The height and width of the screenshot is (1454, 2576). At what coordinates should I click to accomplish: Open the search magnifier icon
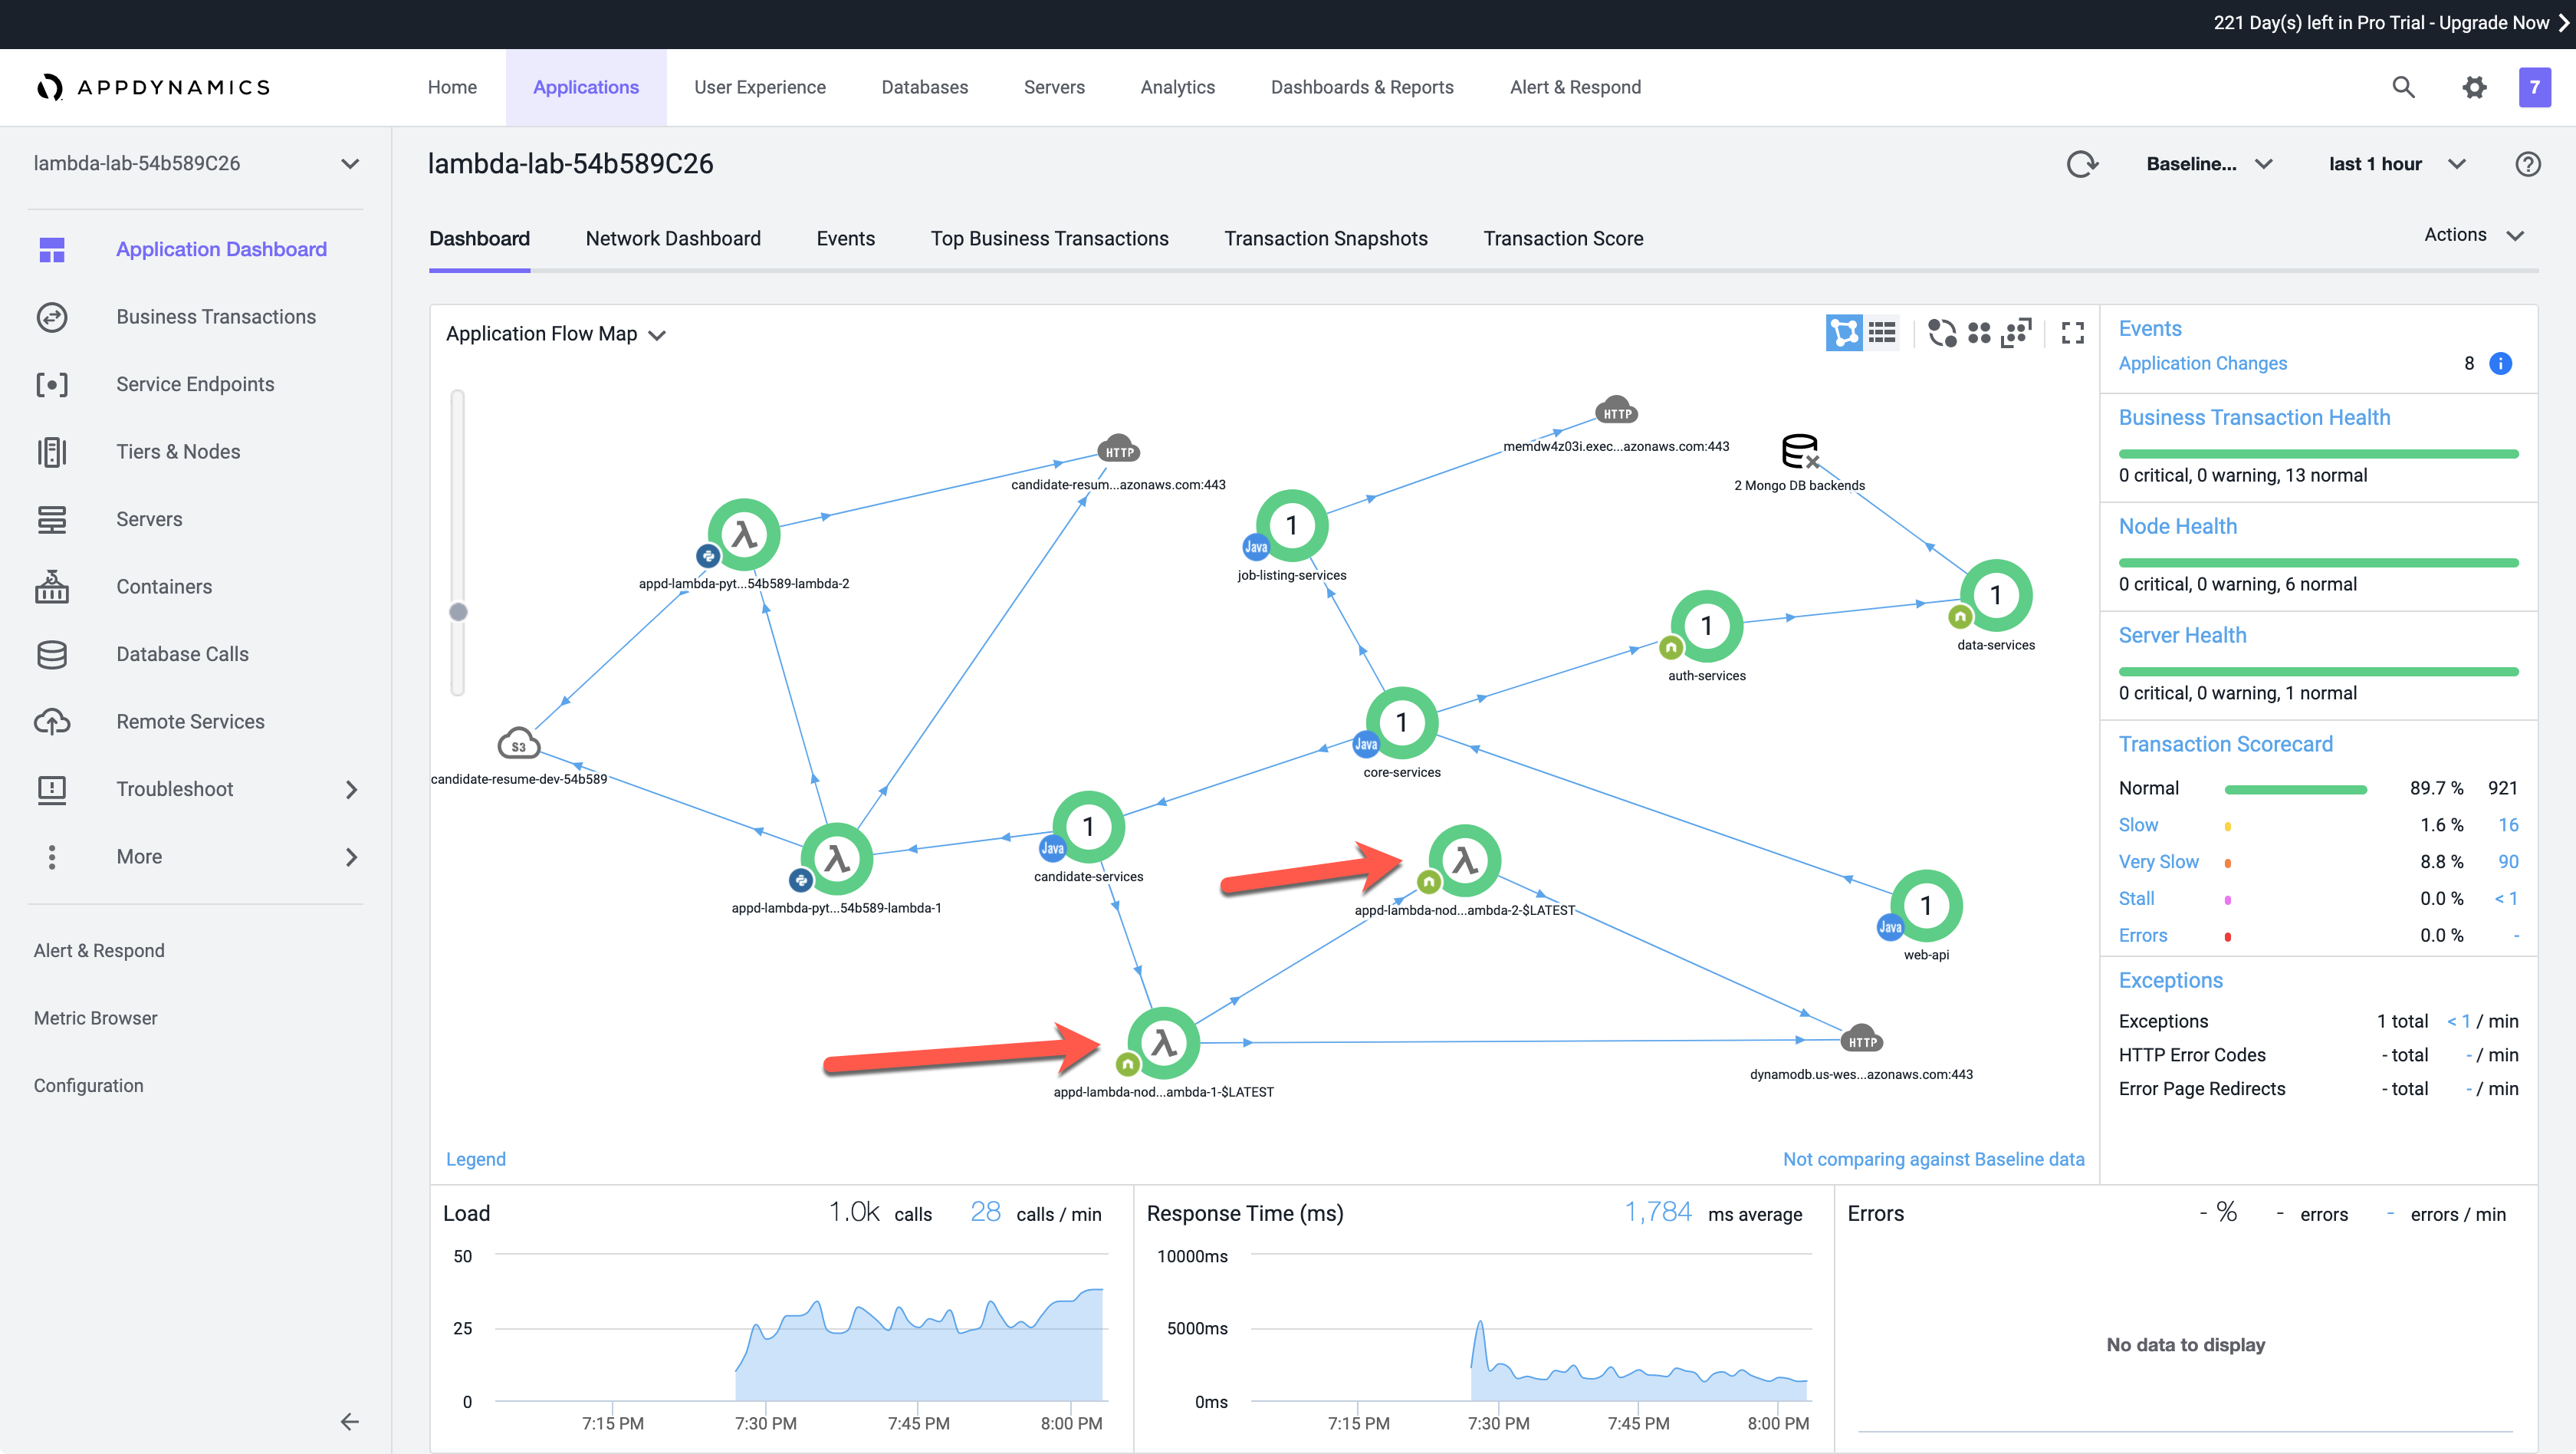[x=2403, y=87]
